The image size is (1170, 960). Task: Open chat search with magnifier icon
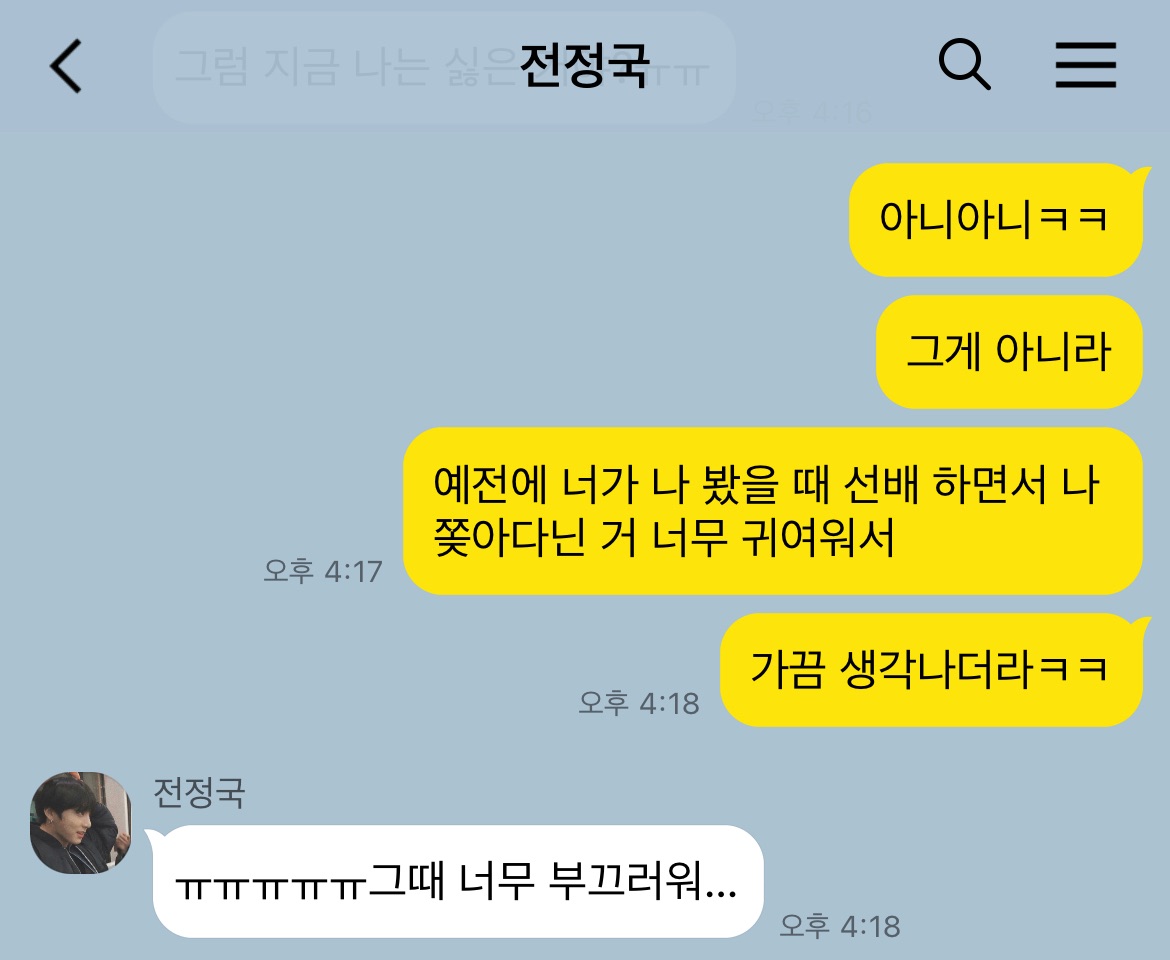pyautogui.click(x=964, y=64)
